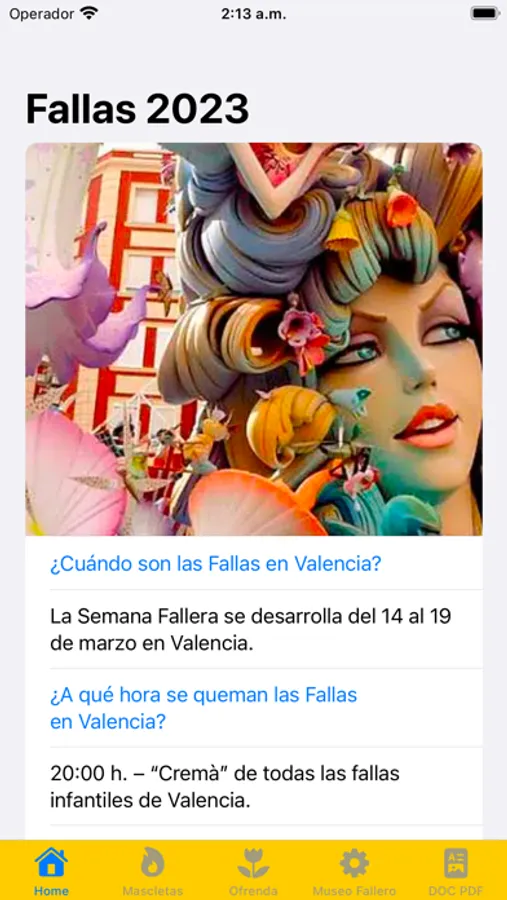507x900 pixels.
Task: Click the "Fallas 2023" page title
Action: (x=137, y=108)
